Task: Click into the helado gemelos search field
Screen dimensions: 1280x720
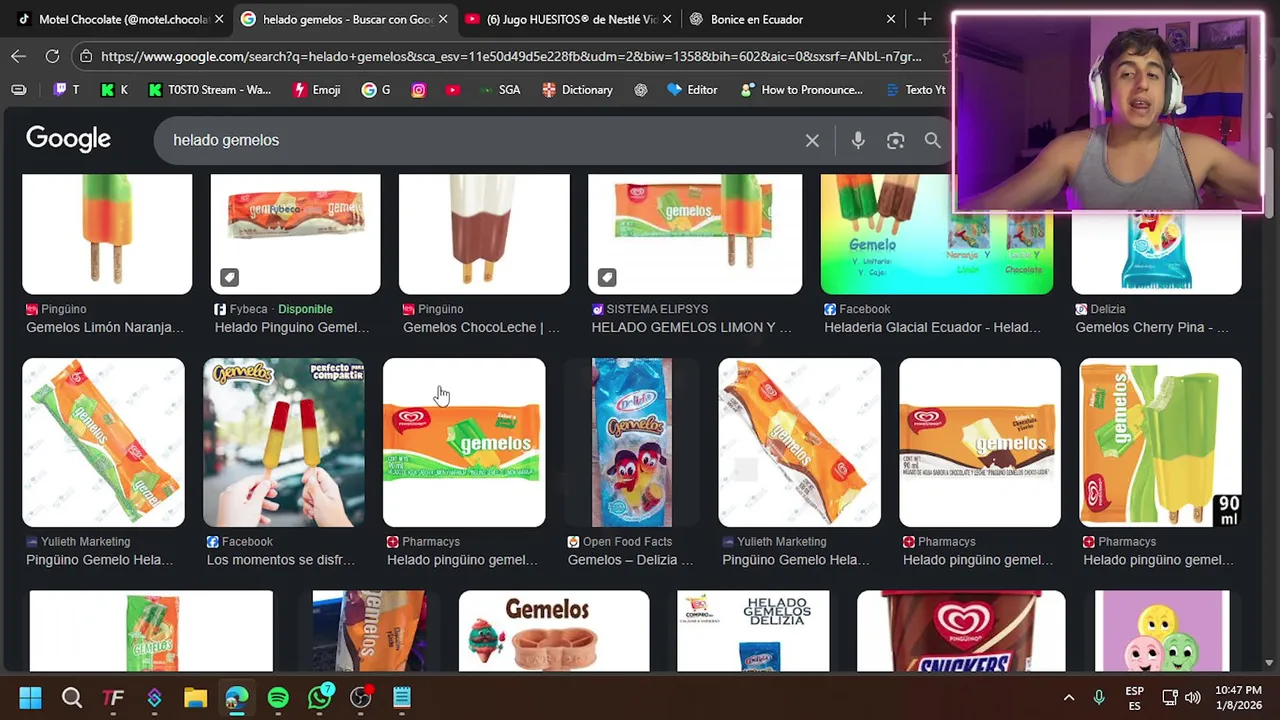Action: (480, 141)
